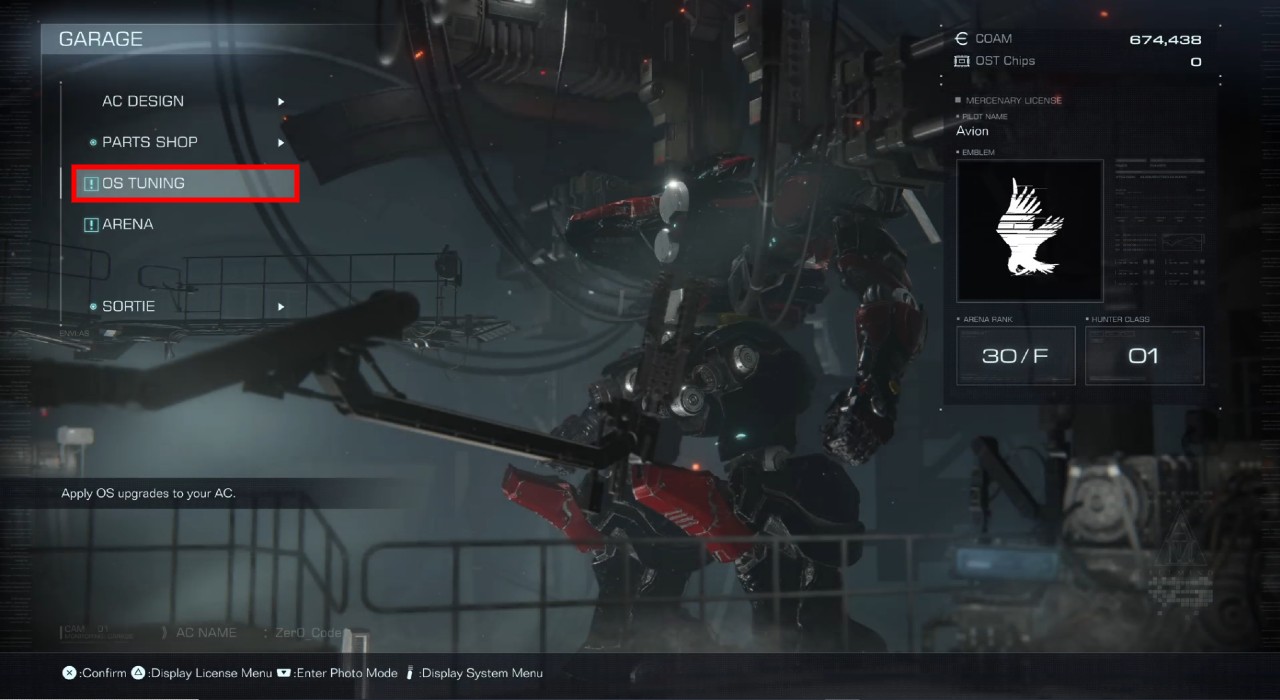Viewport: 1280px width, 700px height.
Task: Click the GARAGE header title
Action: (101, 39)
